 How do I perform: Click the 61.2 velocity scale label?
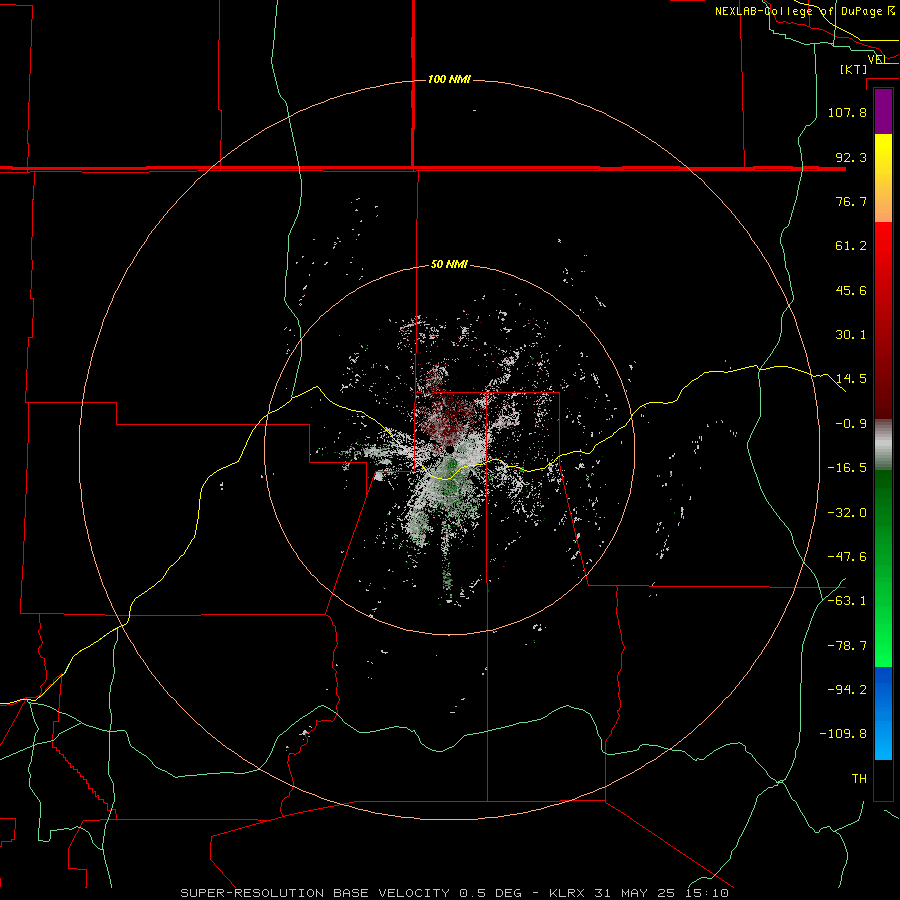[851, 246]
